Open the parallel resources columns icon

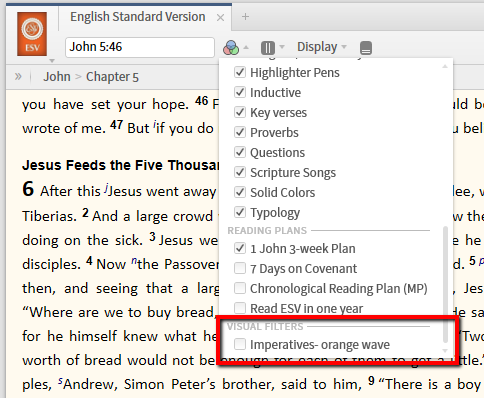tap(268, 48)
